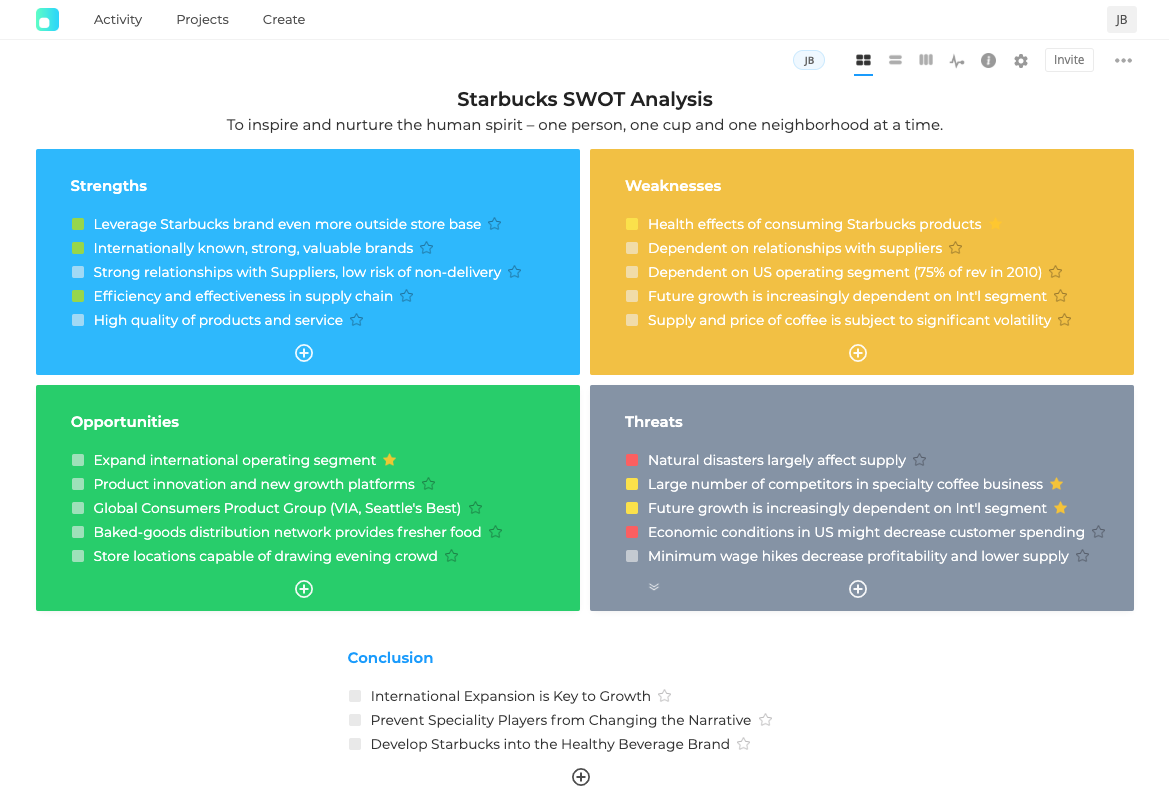This screenshot has width=1169, height=810.
Task: Star 'High quality of products and service'
Action: pyautogui.click(x=356, y=320)
